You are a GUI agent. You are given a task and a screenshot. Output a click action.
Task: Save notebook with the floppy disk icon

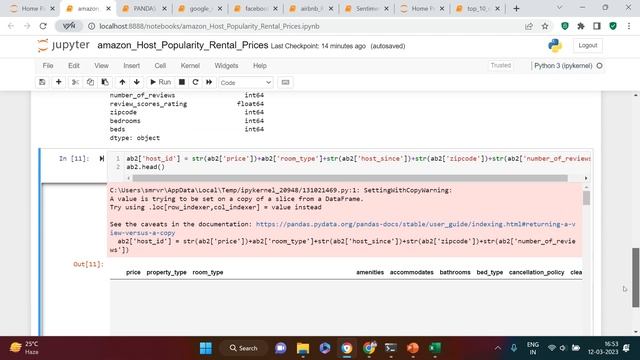click(42, 82)
